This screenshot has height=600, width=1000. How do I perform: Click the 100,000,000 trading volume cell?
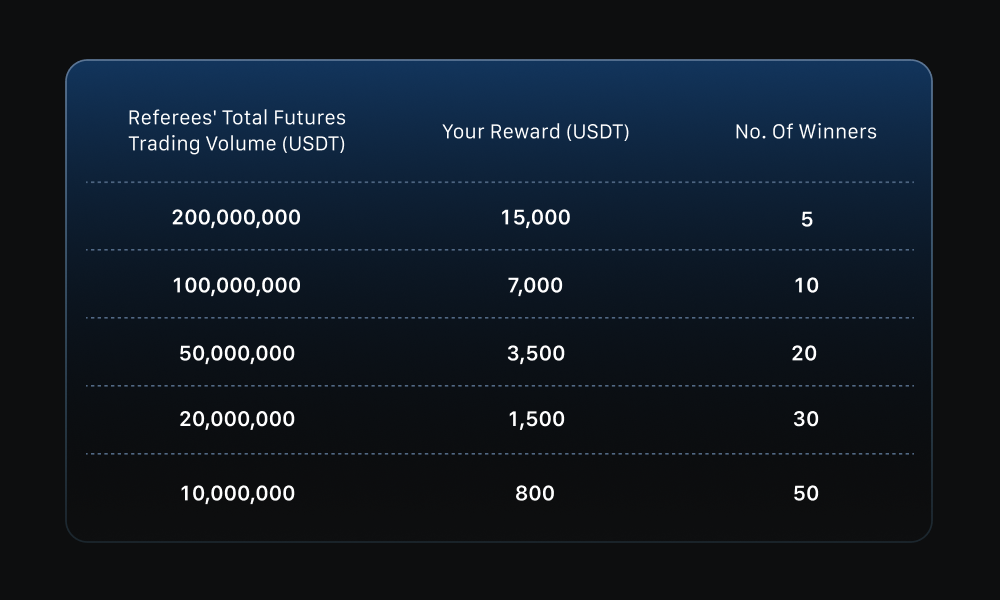[236, 285]
